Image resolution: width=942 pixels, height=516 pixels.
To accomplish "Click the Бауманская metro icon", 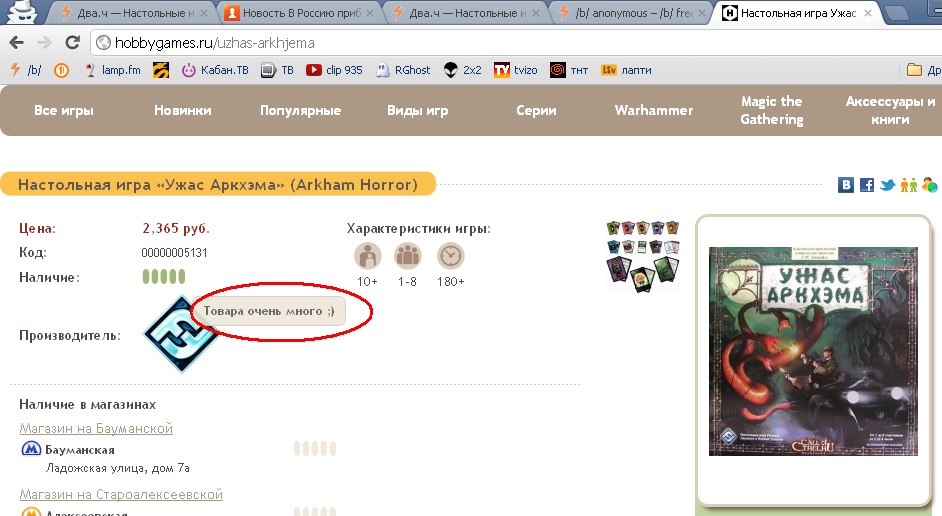I will 31,449.
